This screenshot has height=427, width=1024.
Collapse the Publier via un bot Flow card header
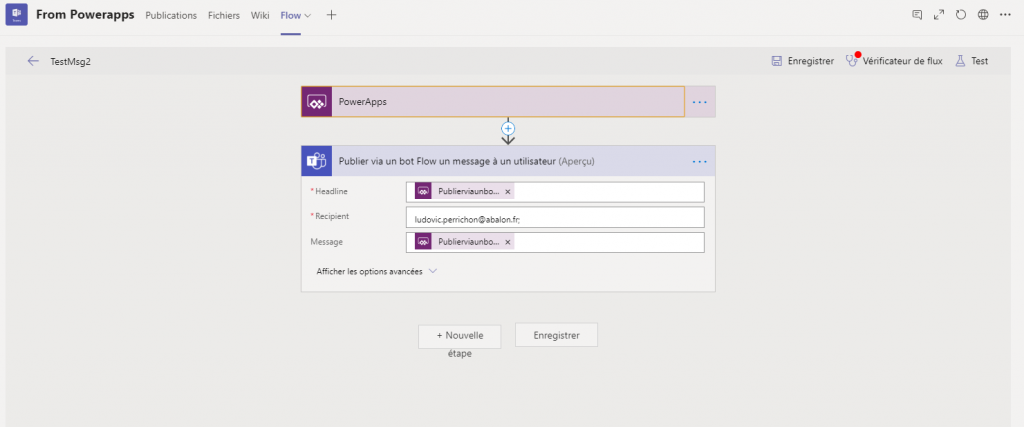coord(508,161)
